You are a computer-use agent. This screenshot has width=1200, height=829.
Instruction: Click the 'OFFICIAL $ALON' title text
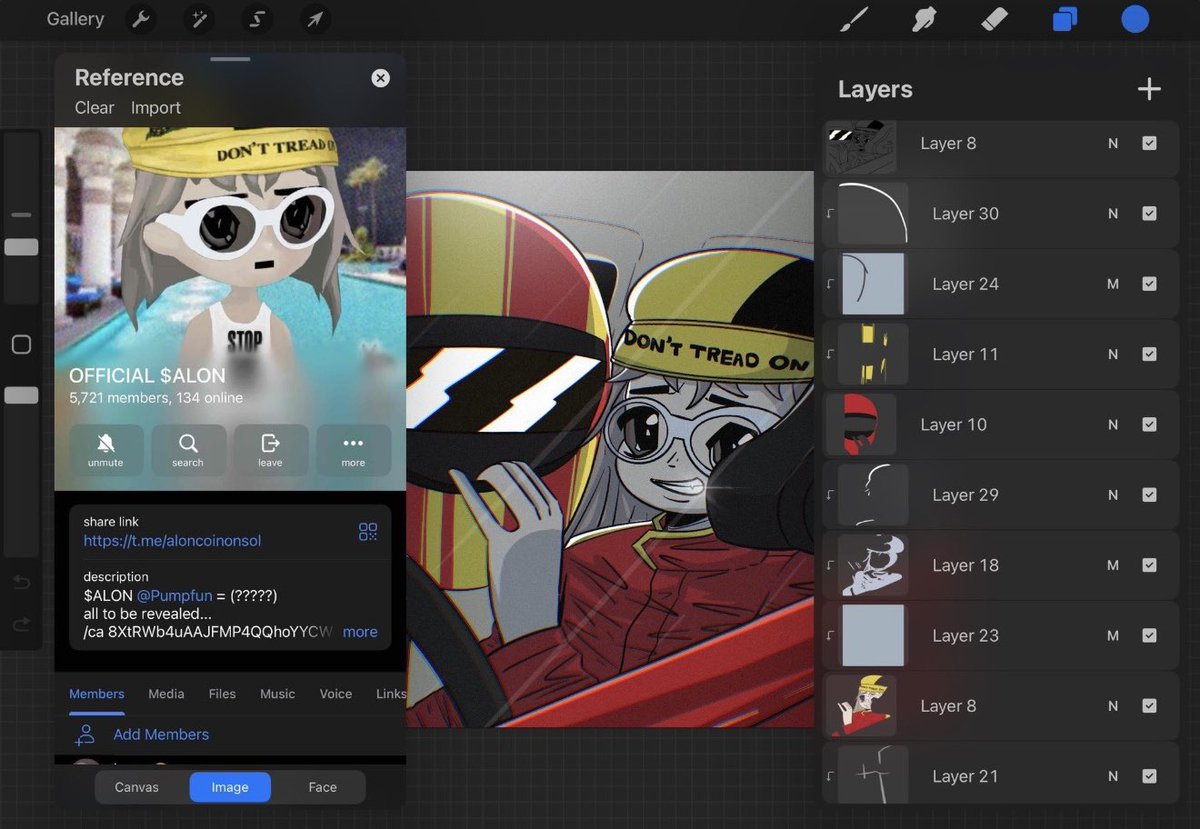[x=147, y=376]
